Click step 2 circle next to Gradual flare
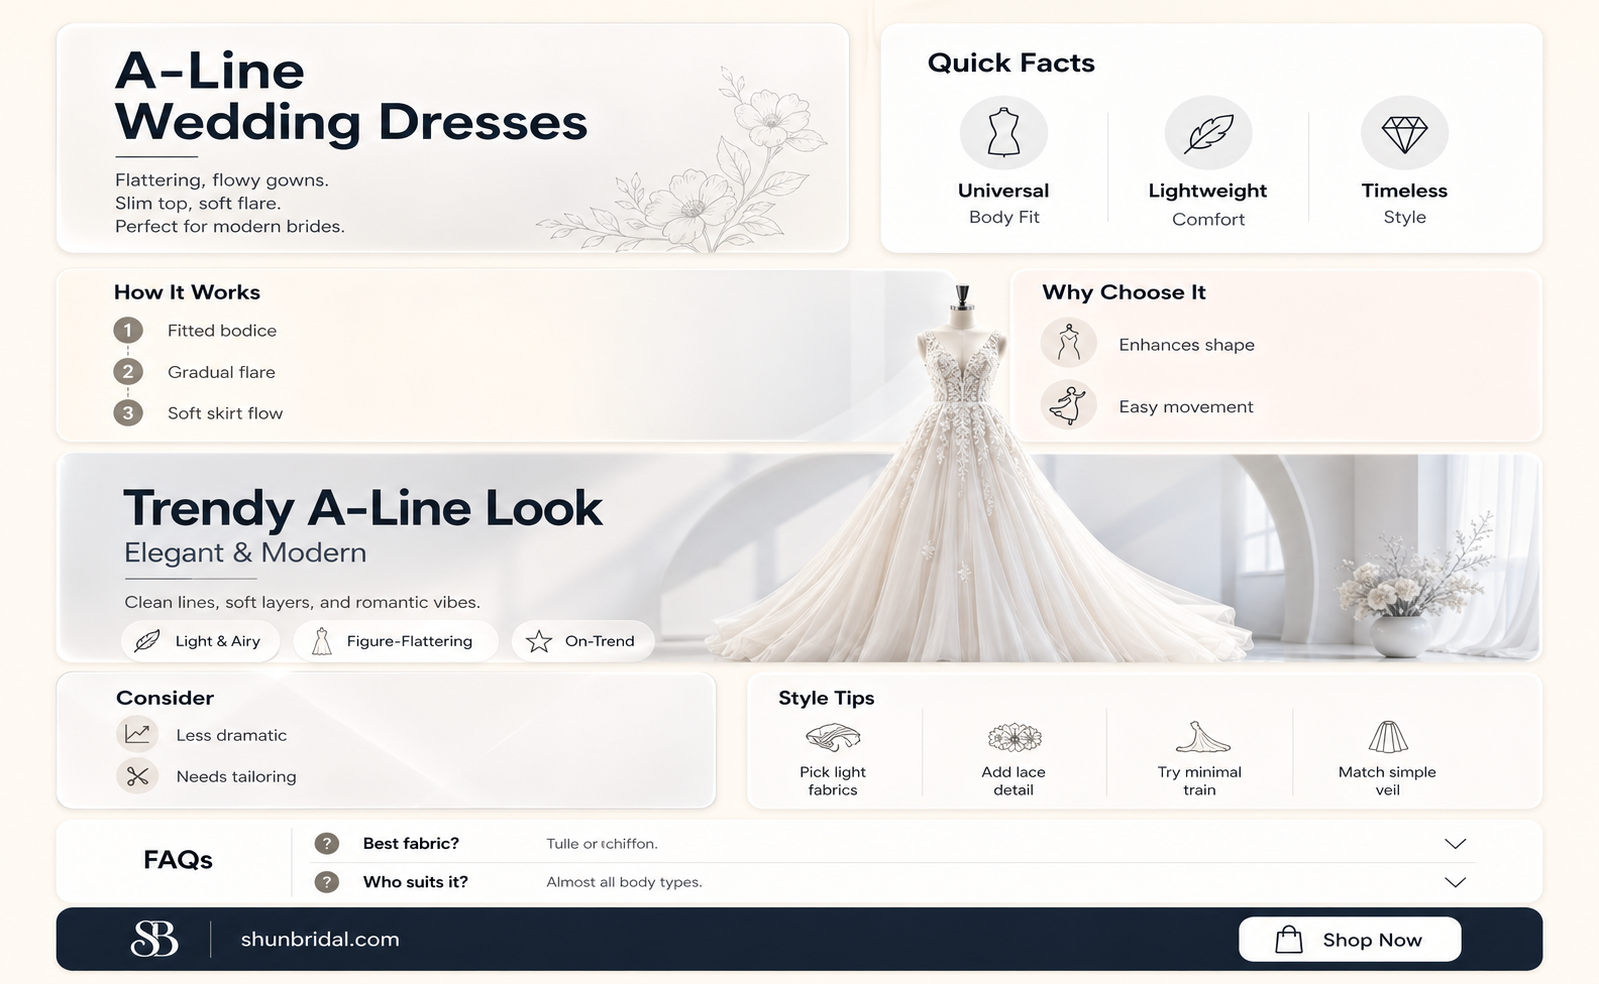The width and height of the screenshot is (1599, 984). (x=128, y=372)
